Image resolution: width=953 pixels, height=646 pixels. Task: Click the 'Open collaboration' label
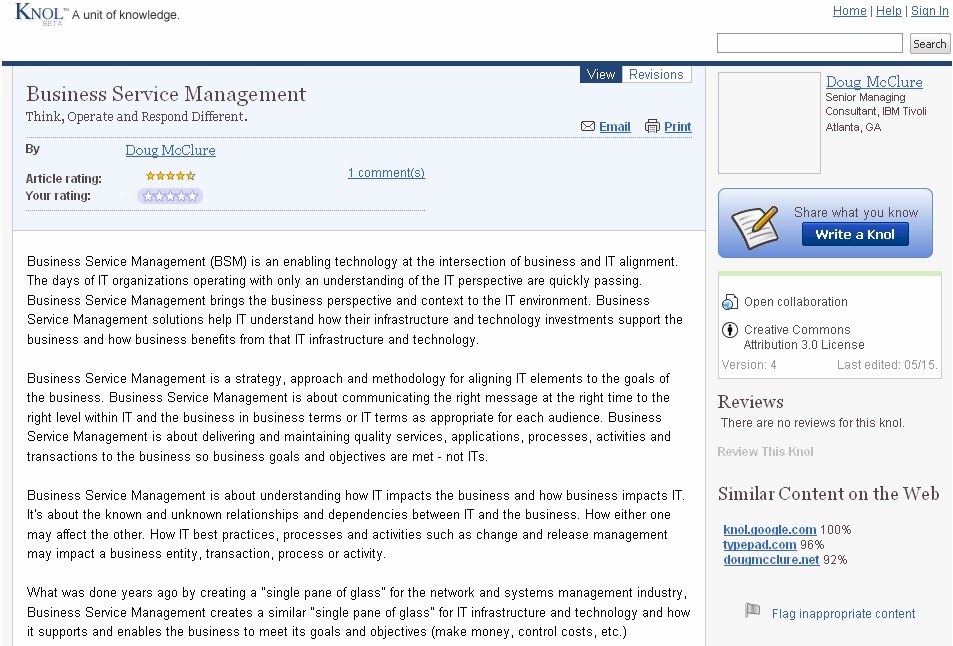(796, 301)
